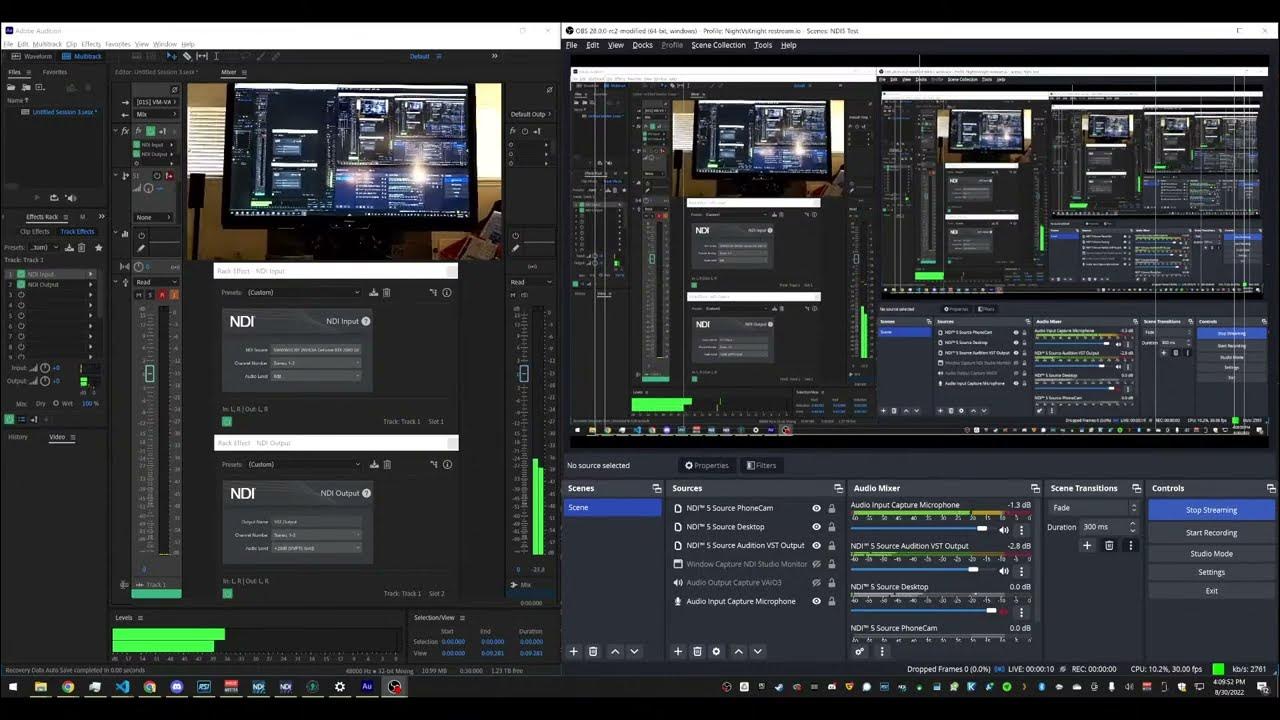1280x720 pixels.
Task: Open Audition Multitrack menu
Action: [x=47, y=44]
